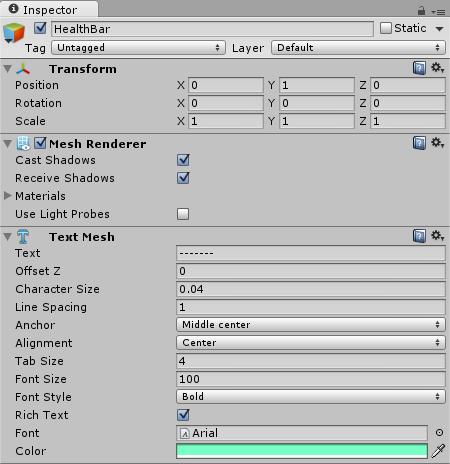This screenshot has width=450, height=464.
Task: Open Text Mesh gear settings
Action: click(437, 236)
